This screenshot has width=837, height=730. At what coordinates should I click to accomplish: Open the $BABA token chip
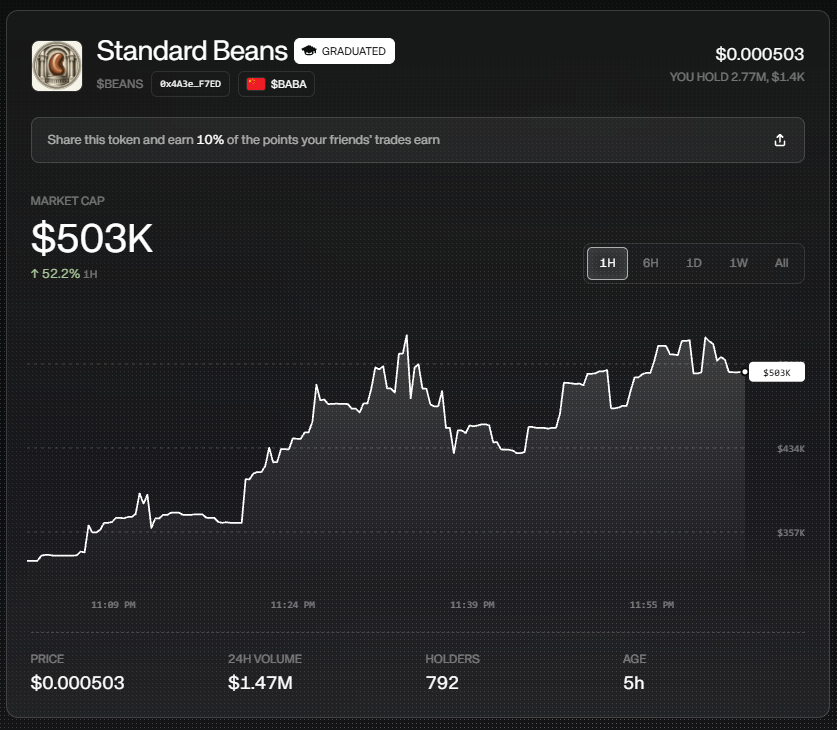point(277,84)
